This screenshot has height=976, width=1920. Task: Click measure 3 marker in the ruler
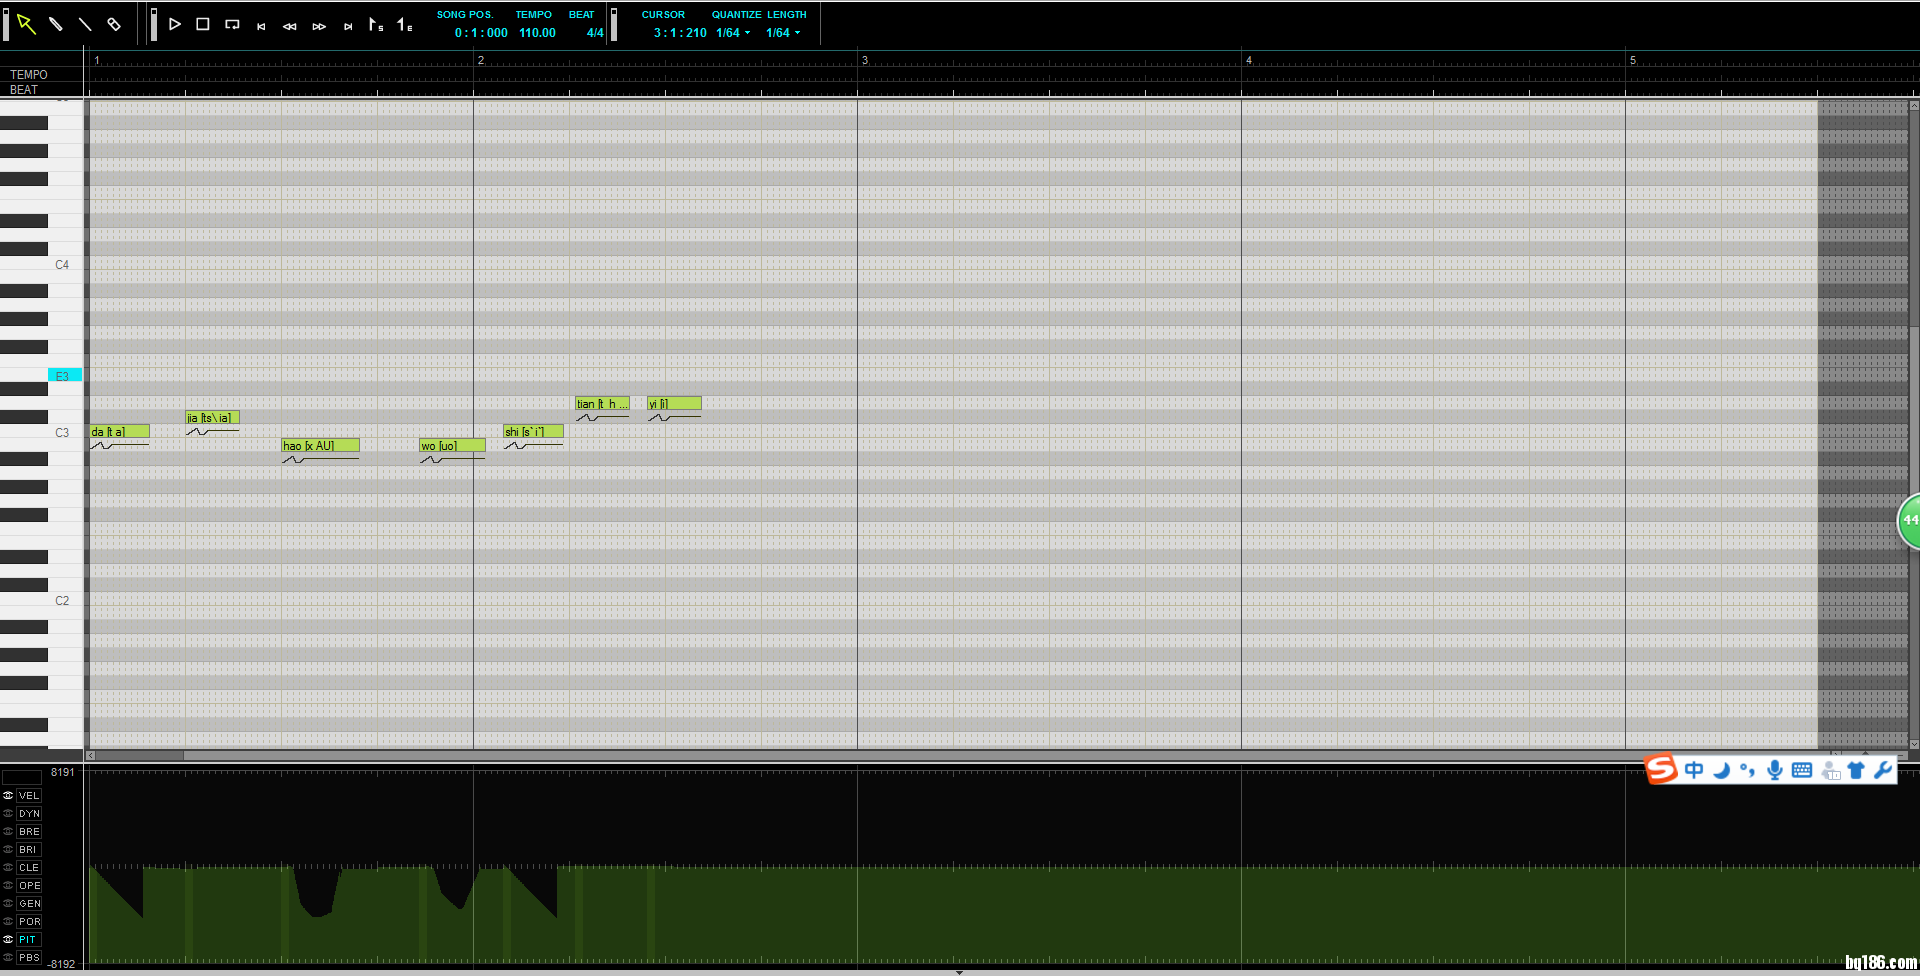(865, 60)
